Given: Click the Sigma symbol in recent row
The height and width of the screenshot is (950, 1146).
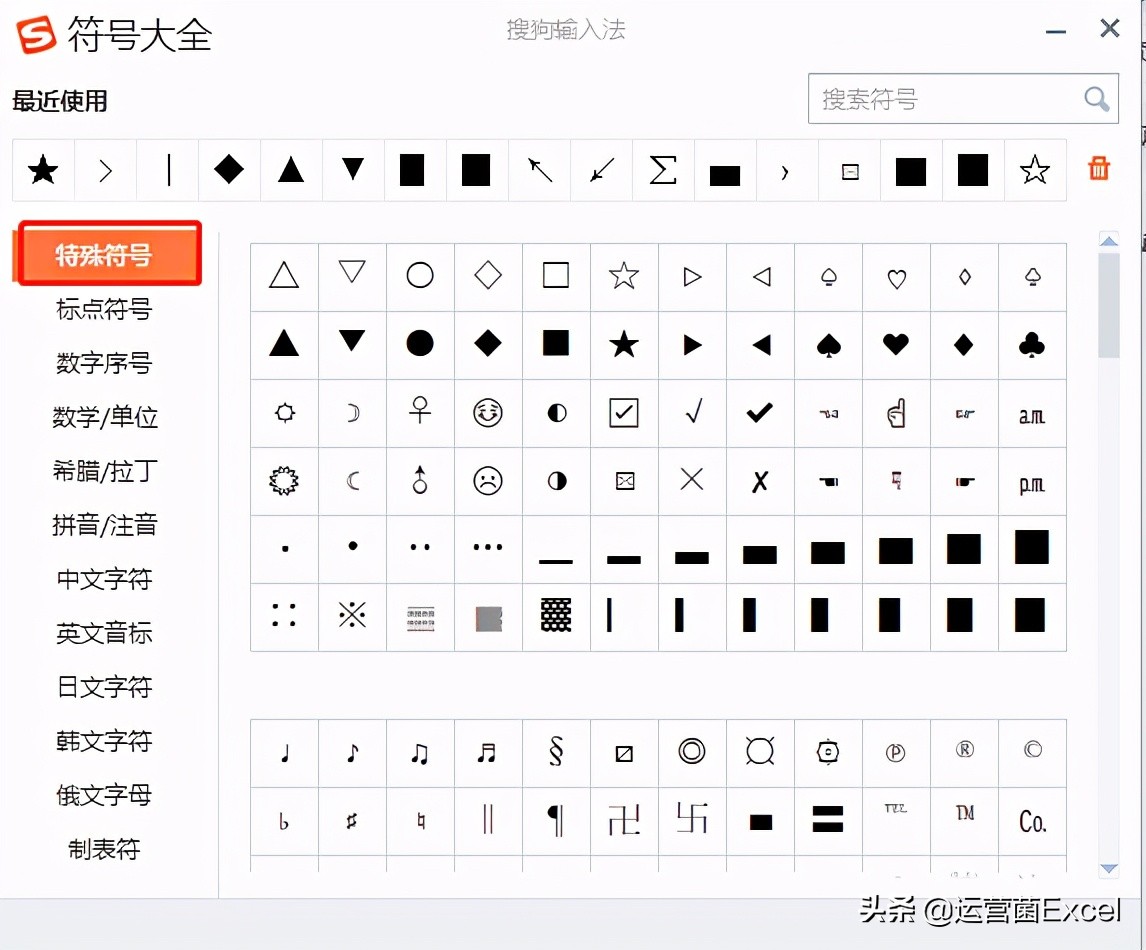Looking at the screenshot, I should [662, 169].
